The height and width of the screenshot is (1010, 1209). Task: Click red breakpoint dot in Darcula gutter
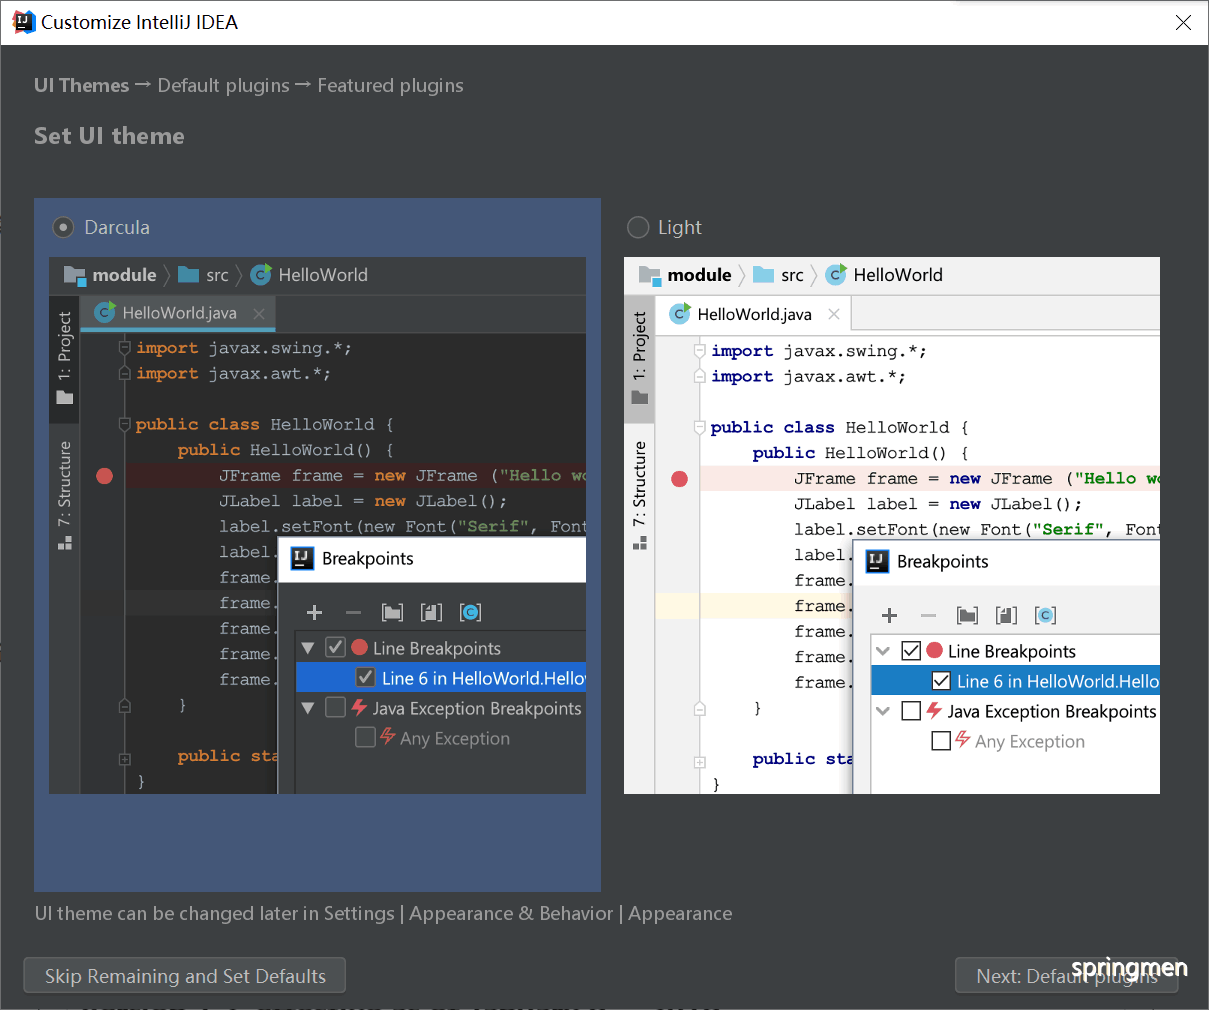104,476
